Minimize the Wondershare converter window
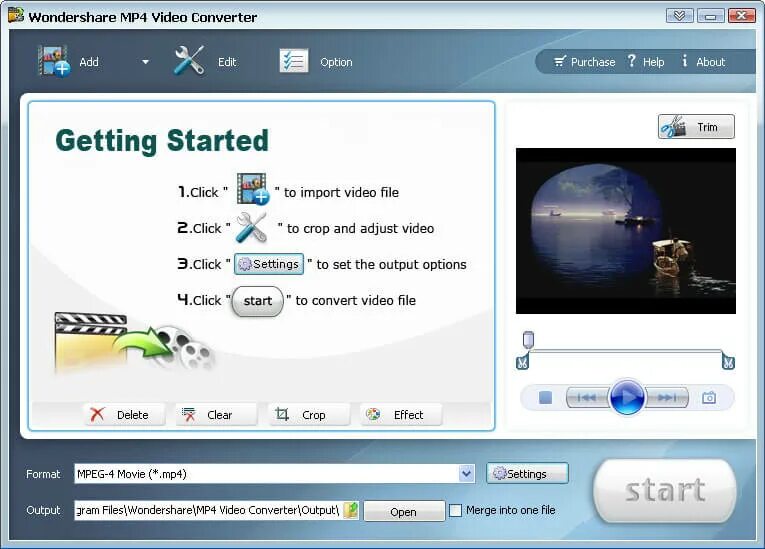Screen dimensions: 765x549 coord(710,16)
